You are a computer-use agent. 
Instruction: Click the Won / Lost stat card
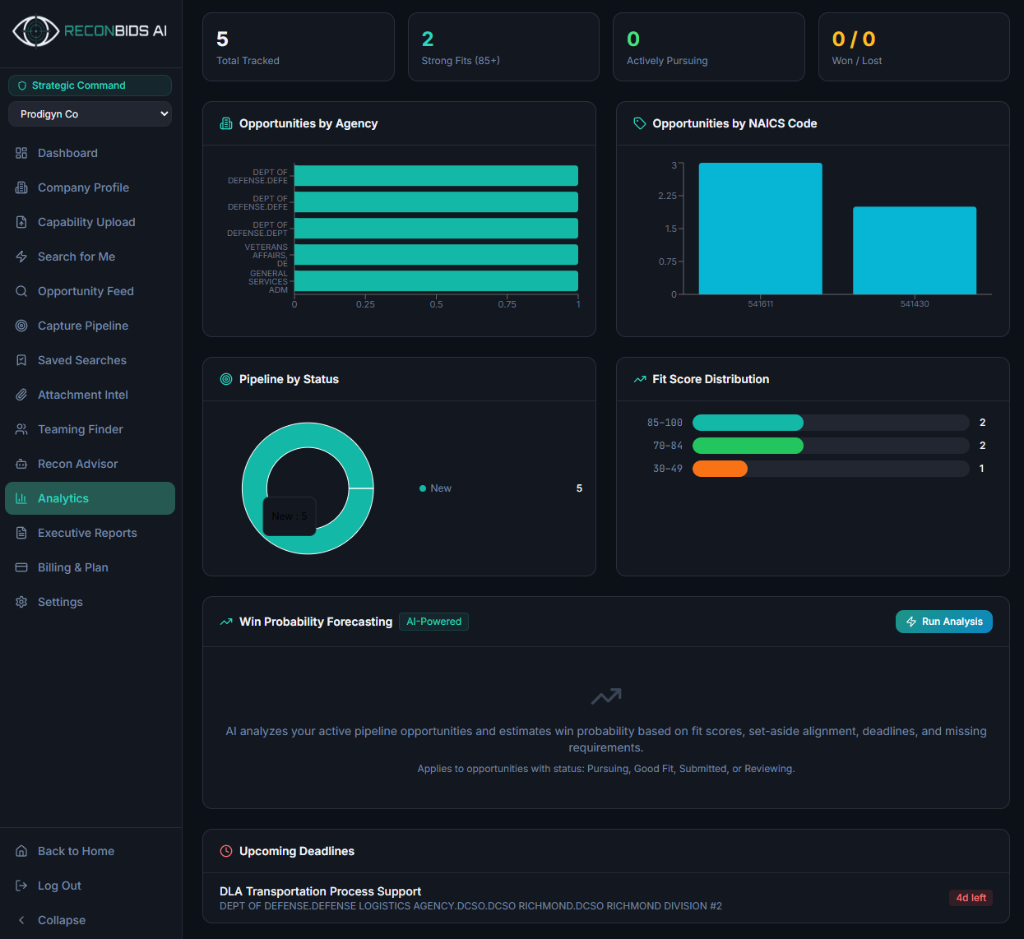click(x=914, y=47)
